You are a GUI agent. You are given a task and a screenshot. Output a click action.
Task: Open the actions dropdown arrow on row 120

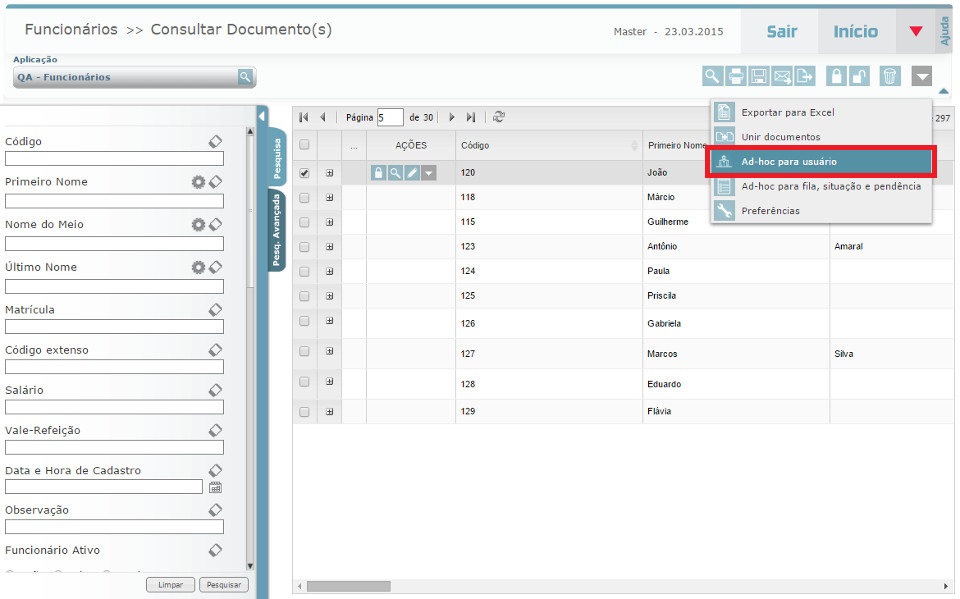pos(428,173)
